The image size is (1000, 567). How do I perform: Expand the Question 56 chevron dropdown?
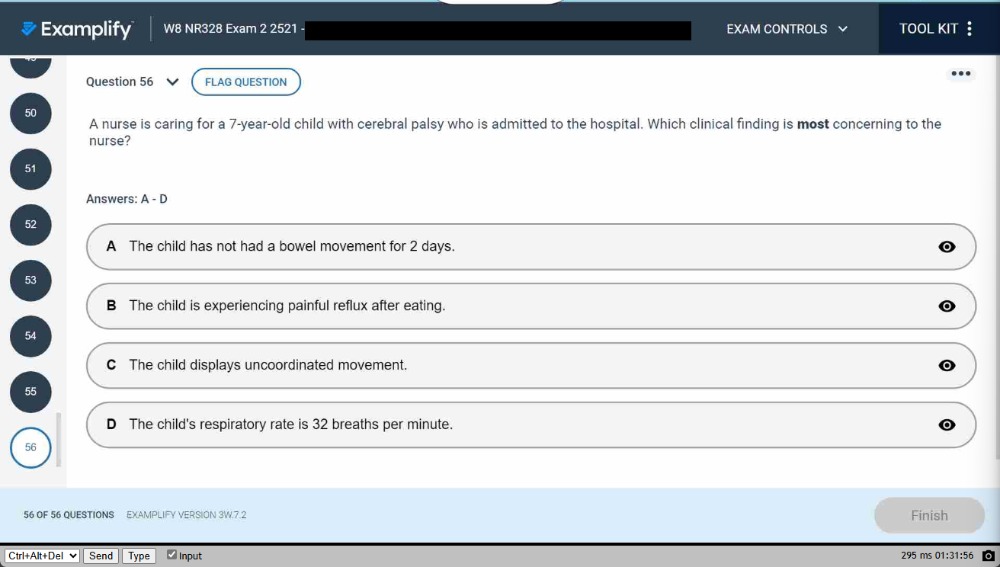172,82
